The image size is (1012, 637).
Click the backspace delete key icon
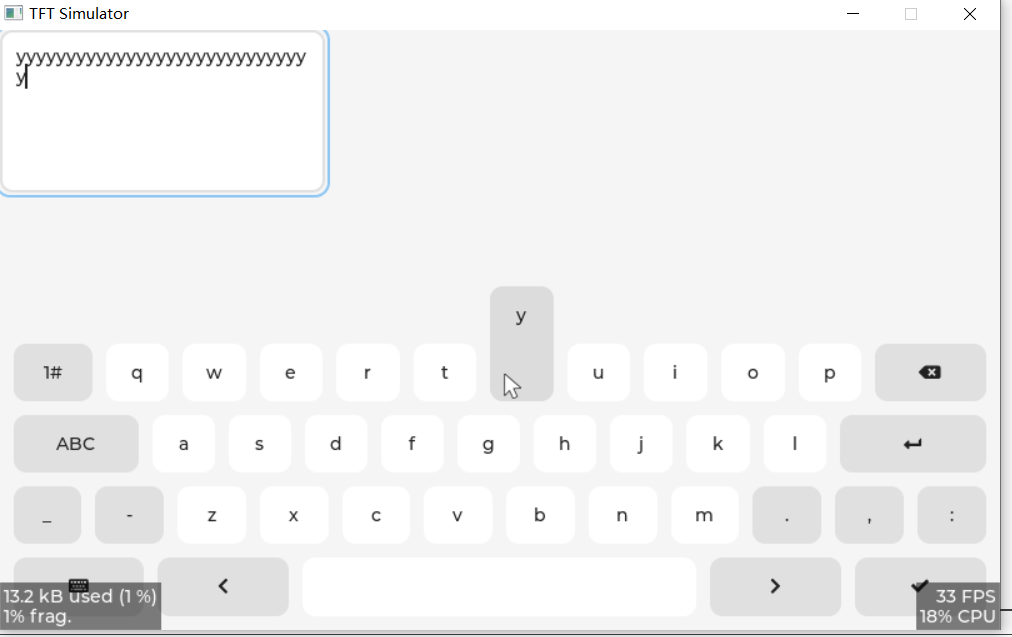click(930, 372)
